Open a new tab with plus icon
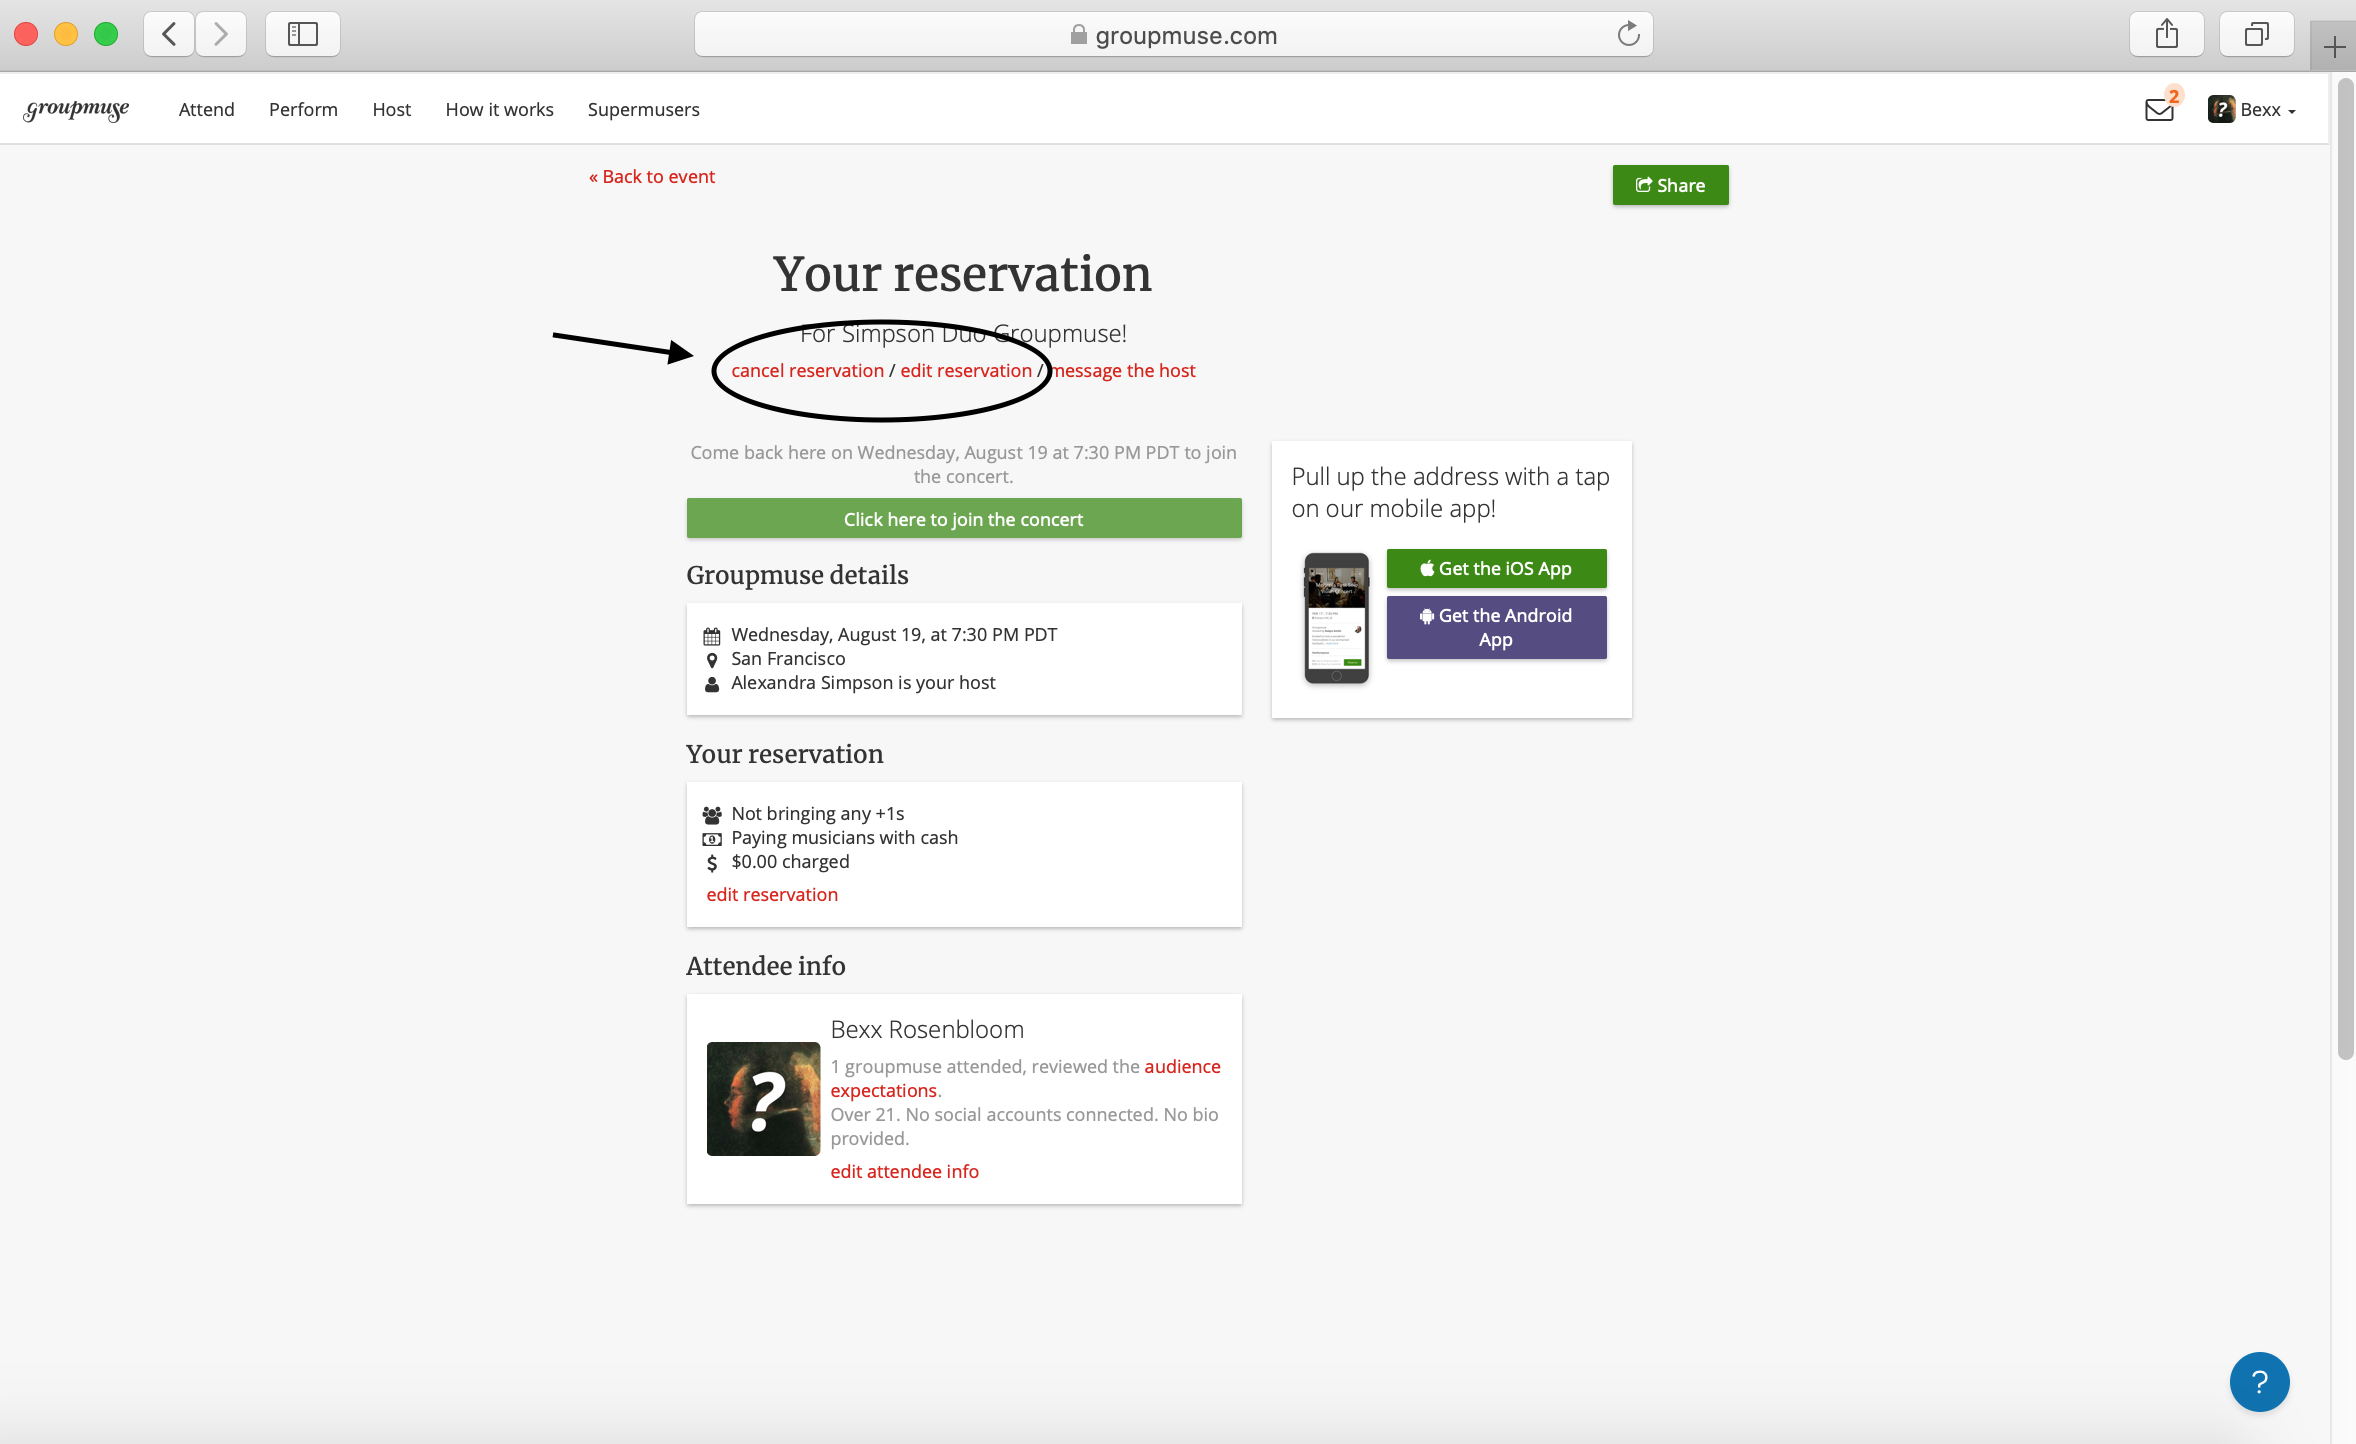The height and width of the screenshot is (1444, 2356). (2334, 47)
